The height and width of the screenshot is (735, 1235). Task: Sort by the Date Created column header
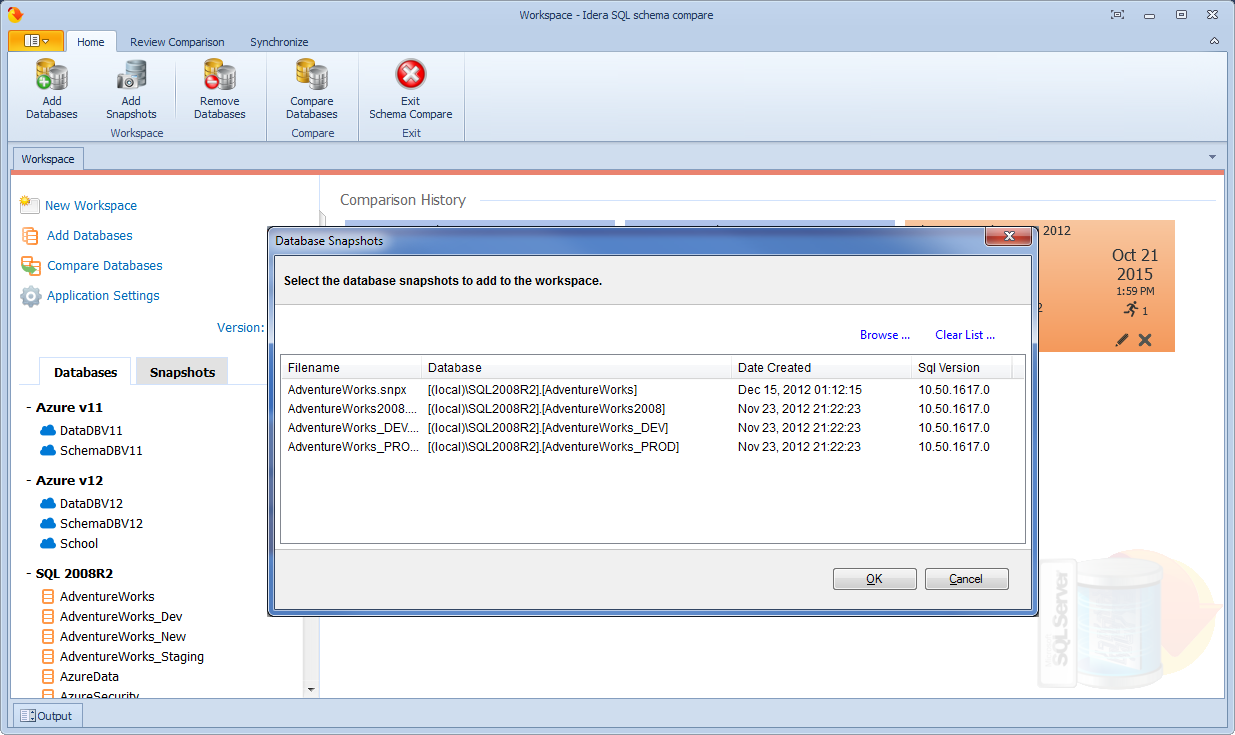[x=821, y=367]
